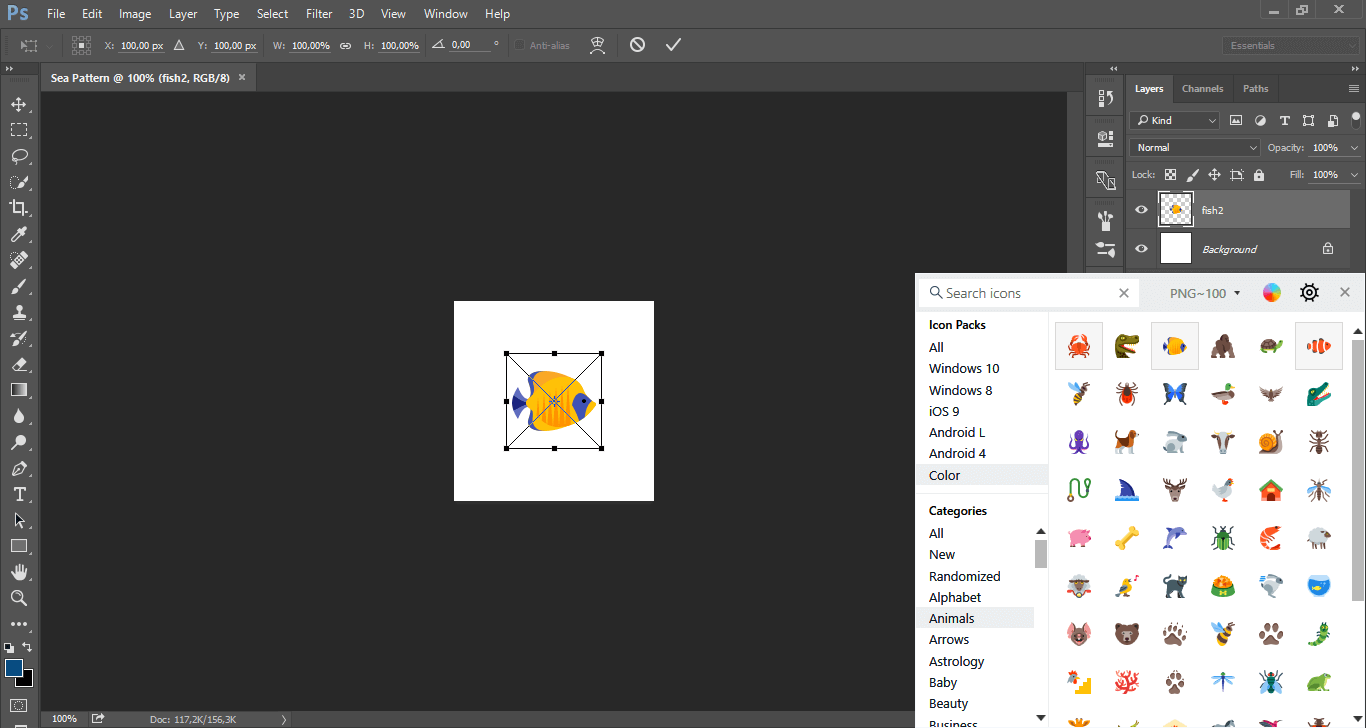Screen dimensions: 1366x728
Task: Select the Move tool
Action: pos(20,103)
